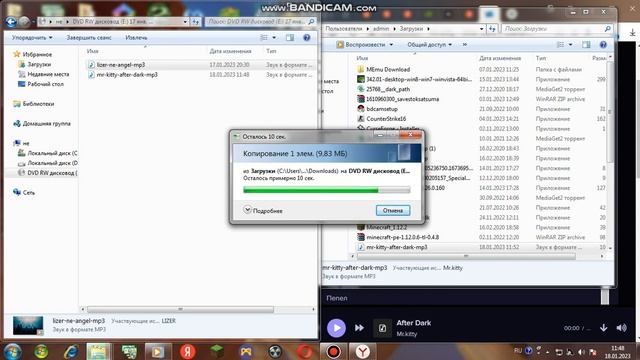Click Завершить сеанс in the toolbar
The height and width of the screenshot is (360, 640).
pos(89,38)
